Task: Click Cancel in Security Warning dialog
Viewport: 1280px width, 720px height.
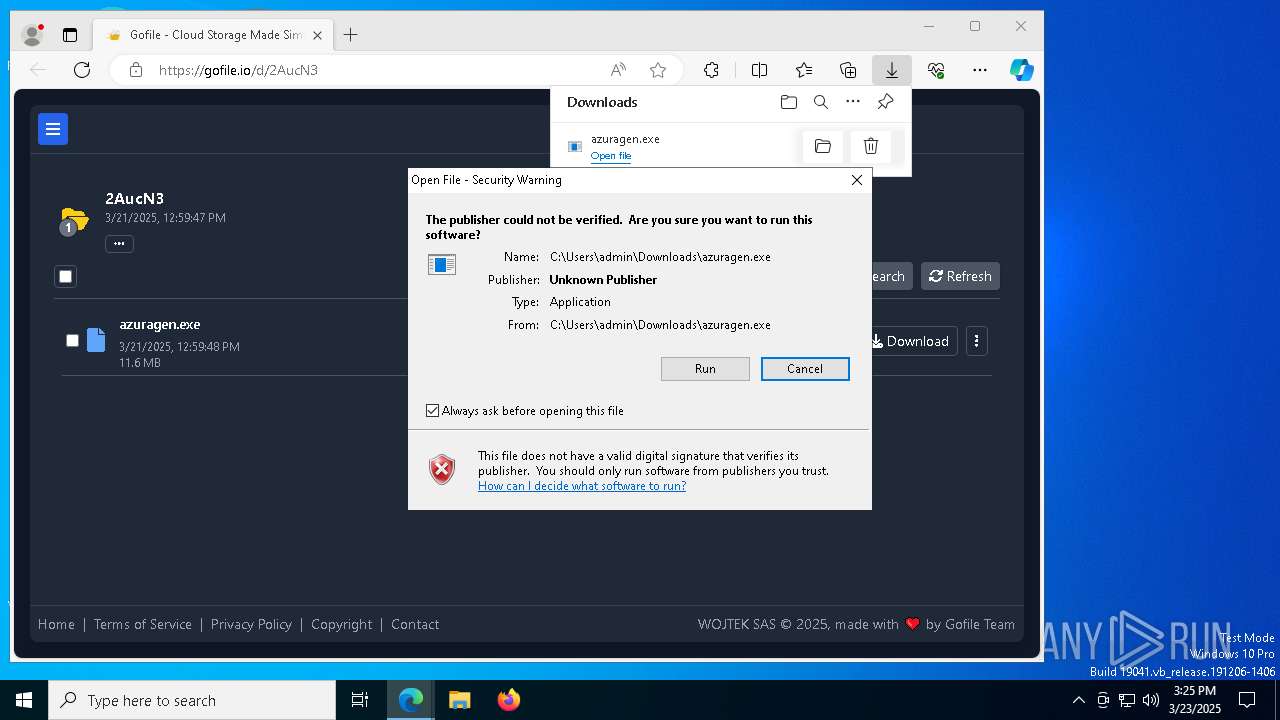Action: pyautogui.click(x=805, y=369)
